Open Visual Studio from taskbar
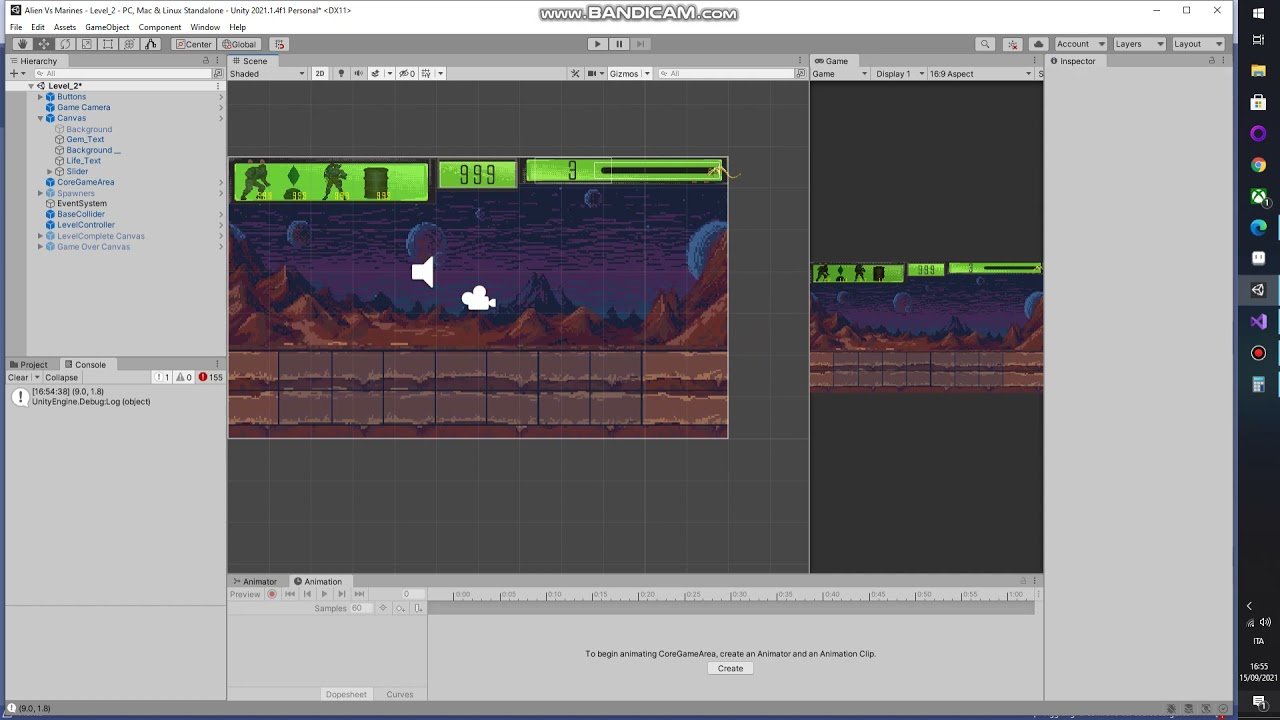 1258,322
